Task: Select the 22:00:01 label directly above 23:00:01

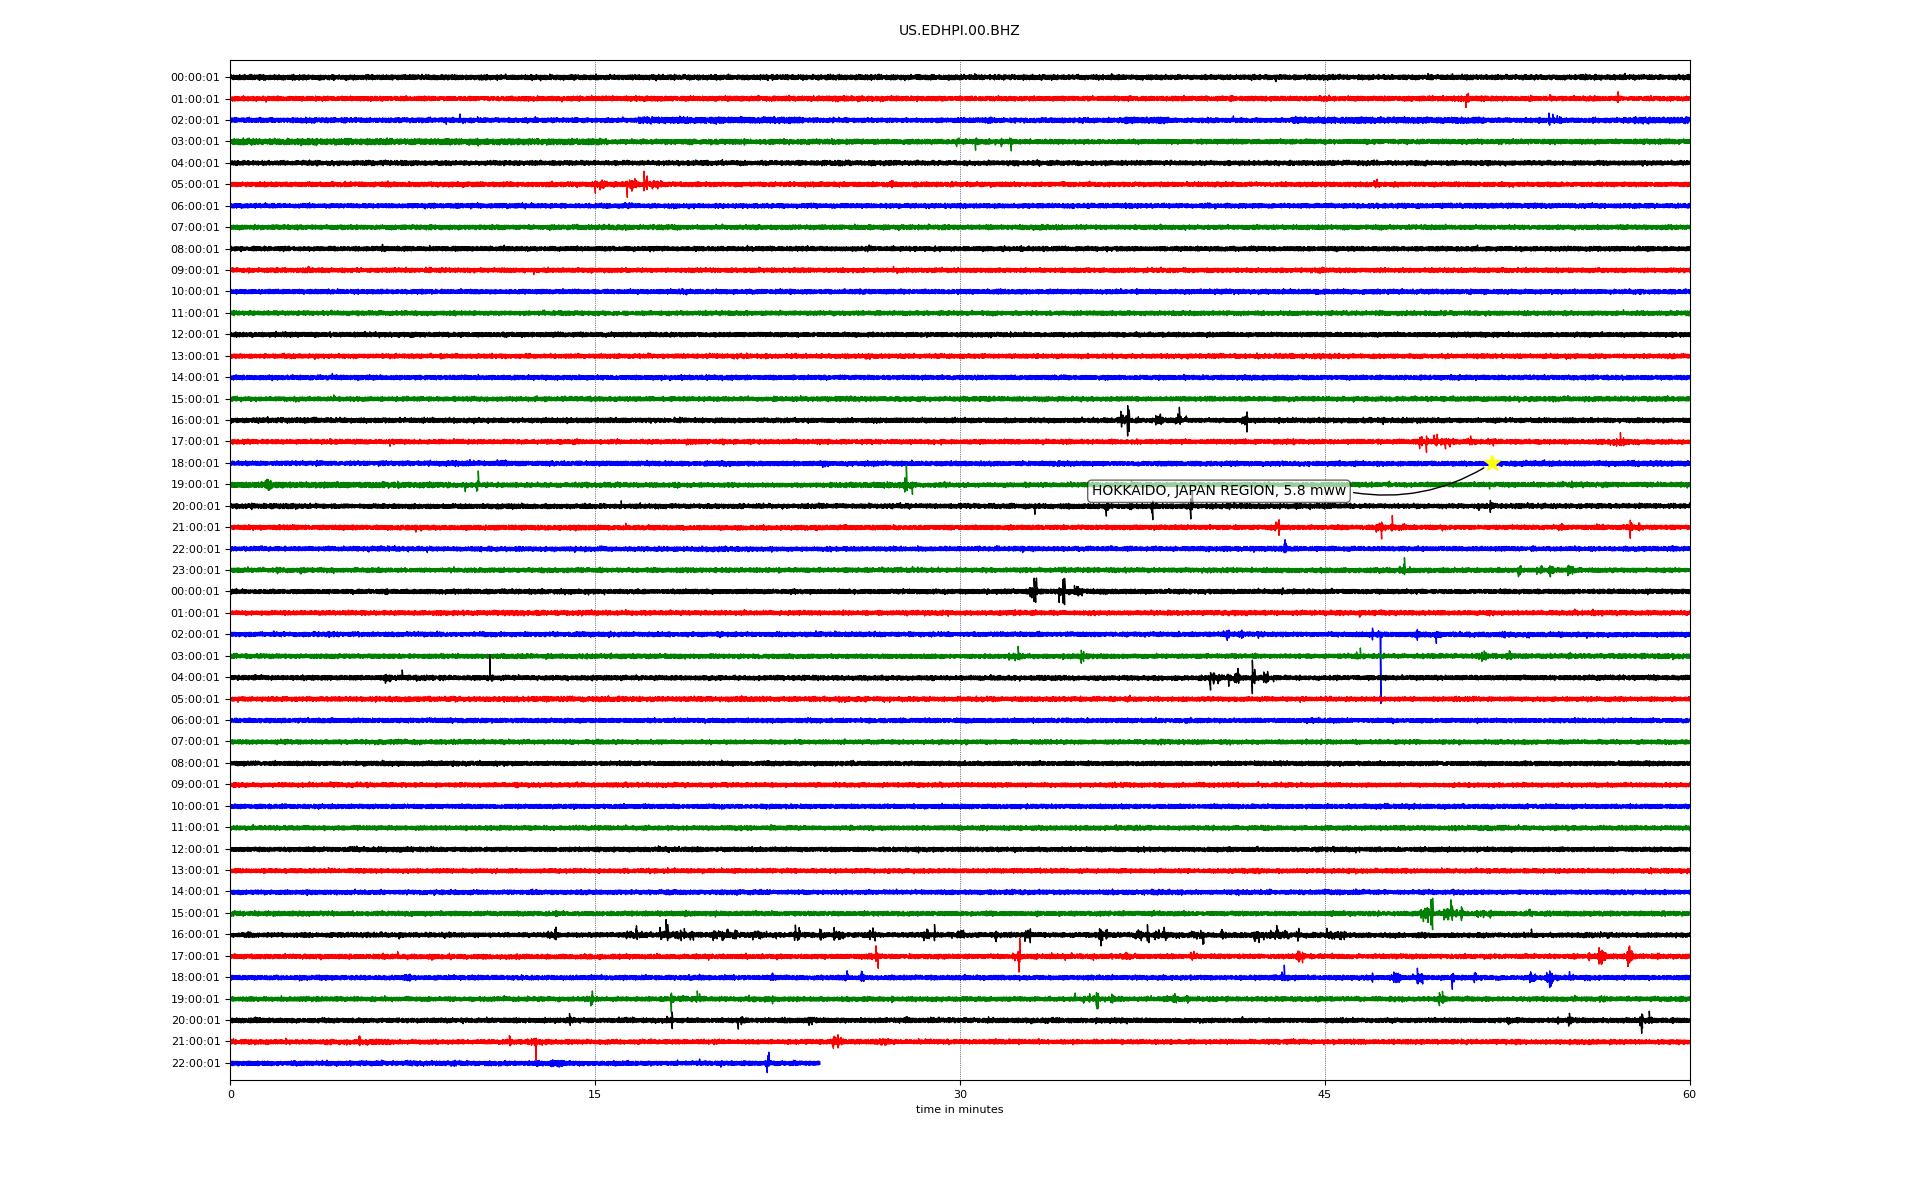Action: [x=195, y=550]
